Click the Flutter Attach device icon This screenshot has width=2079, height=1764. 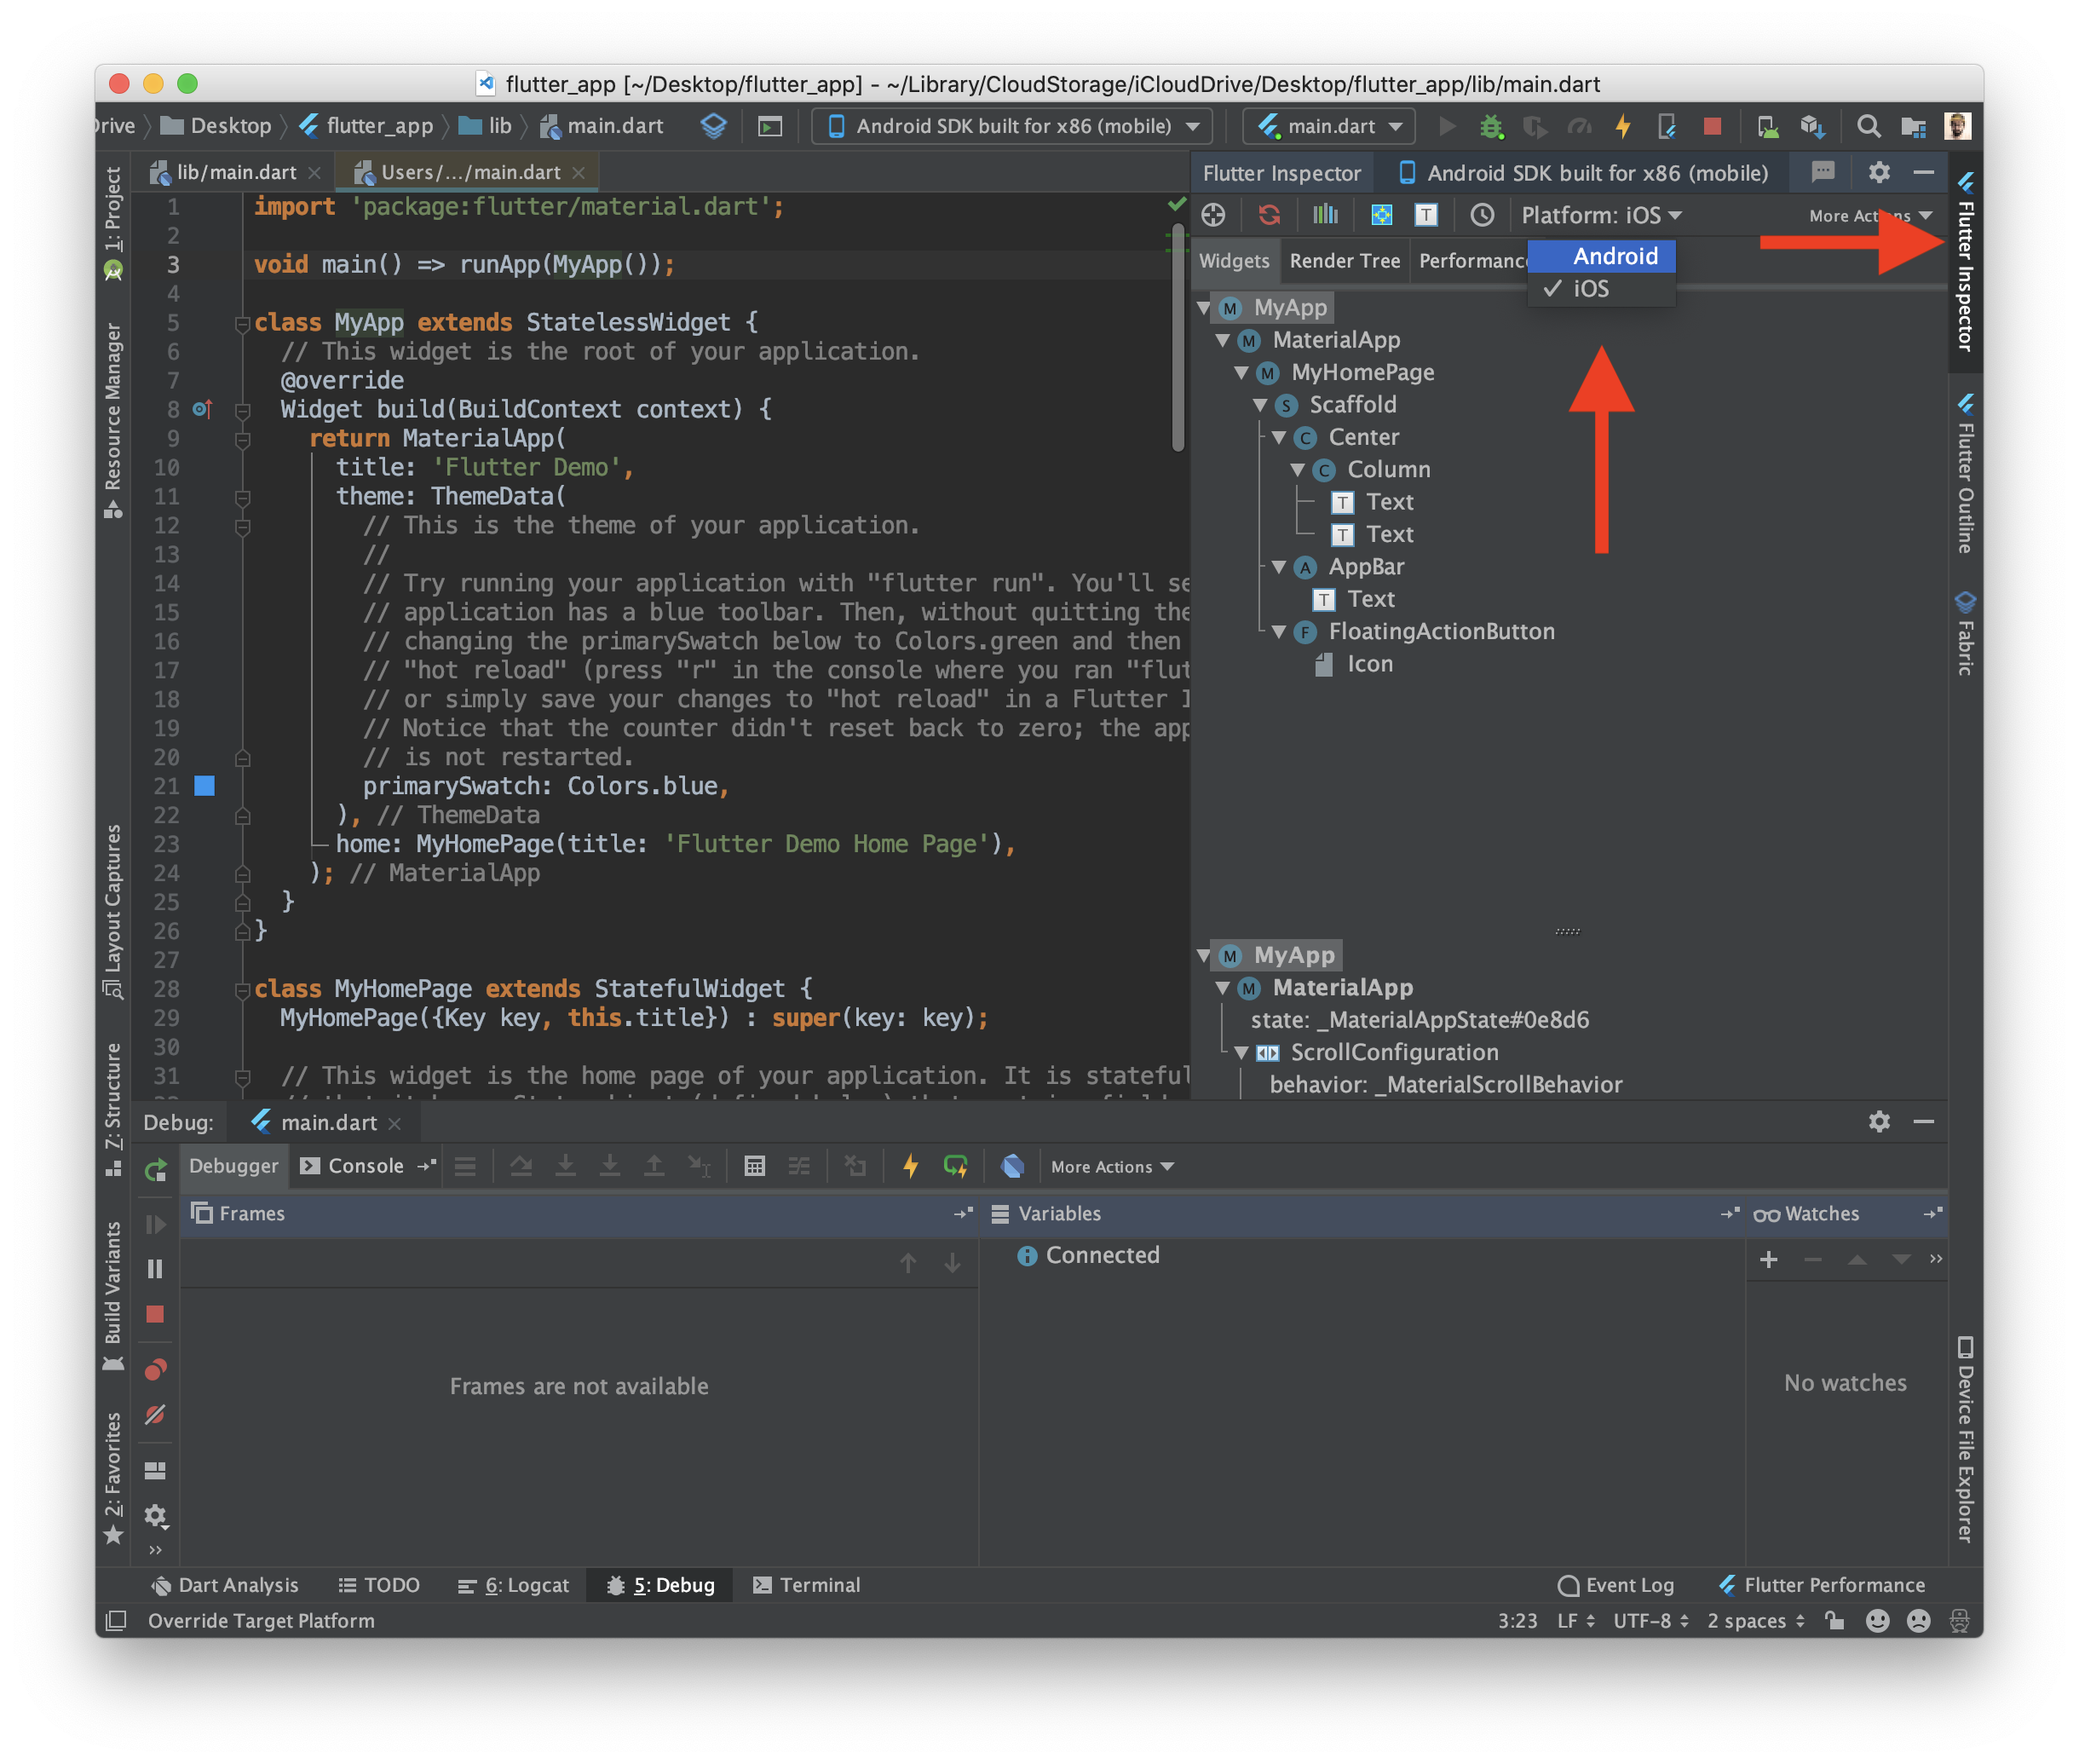point(1667,127)
